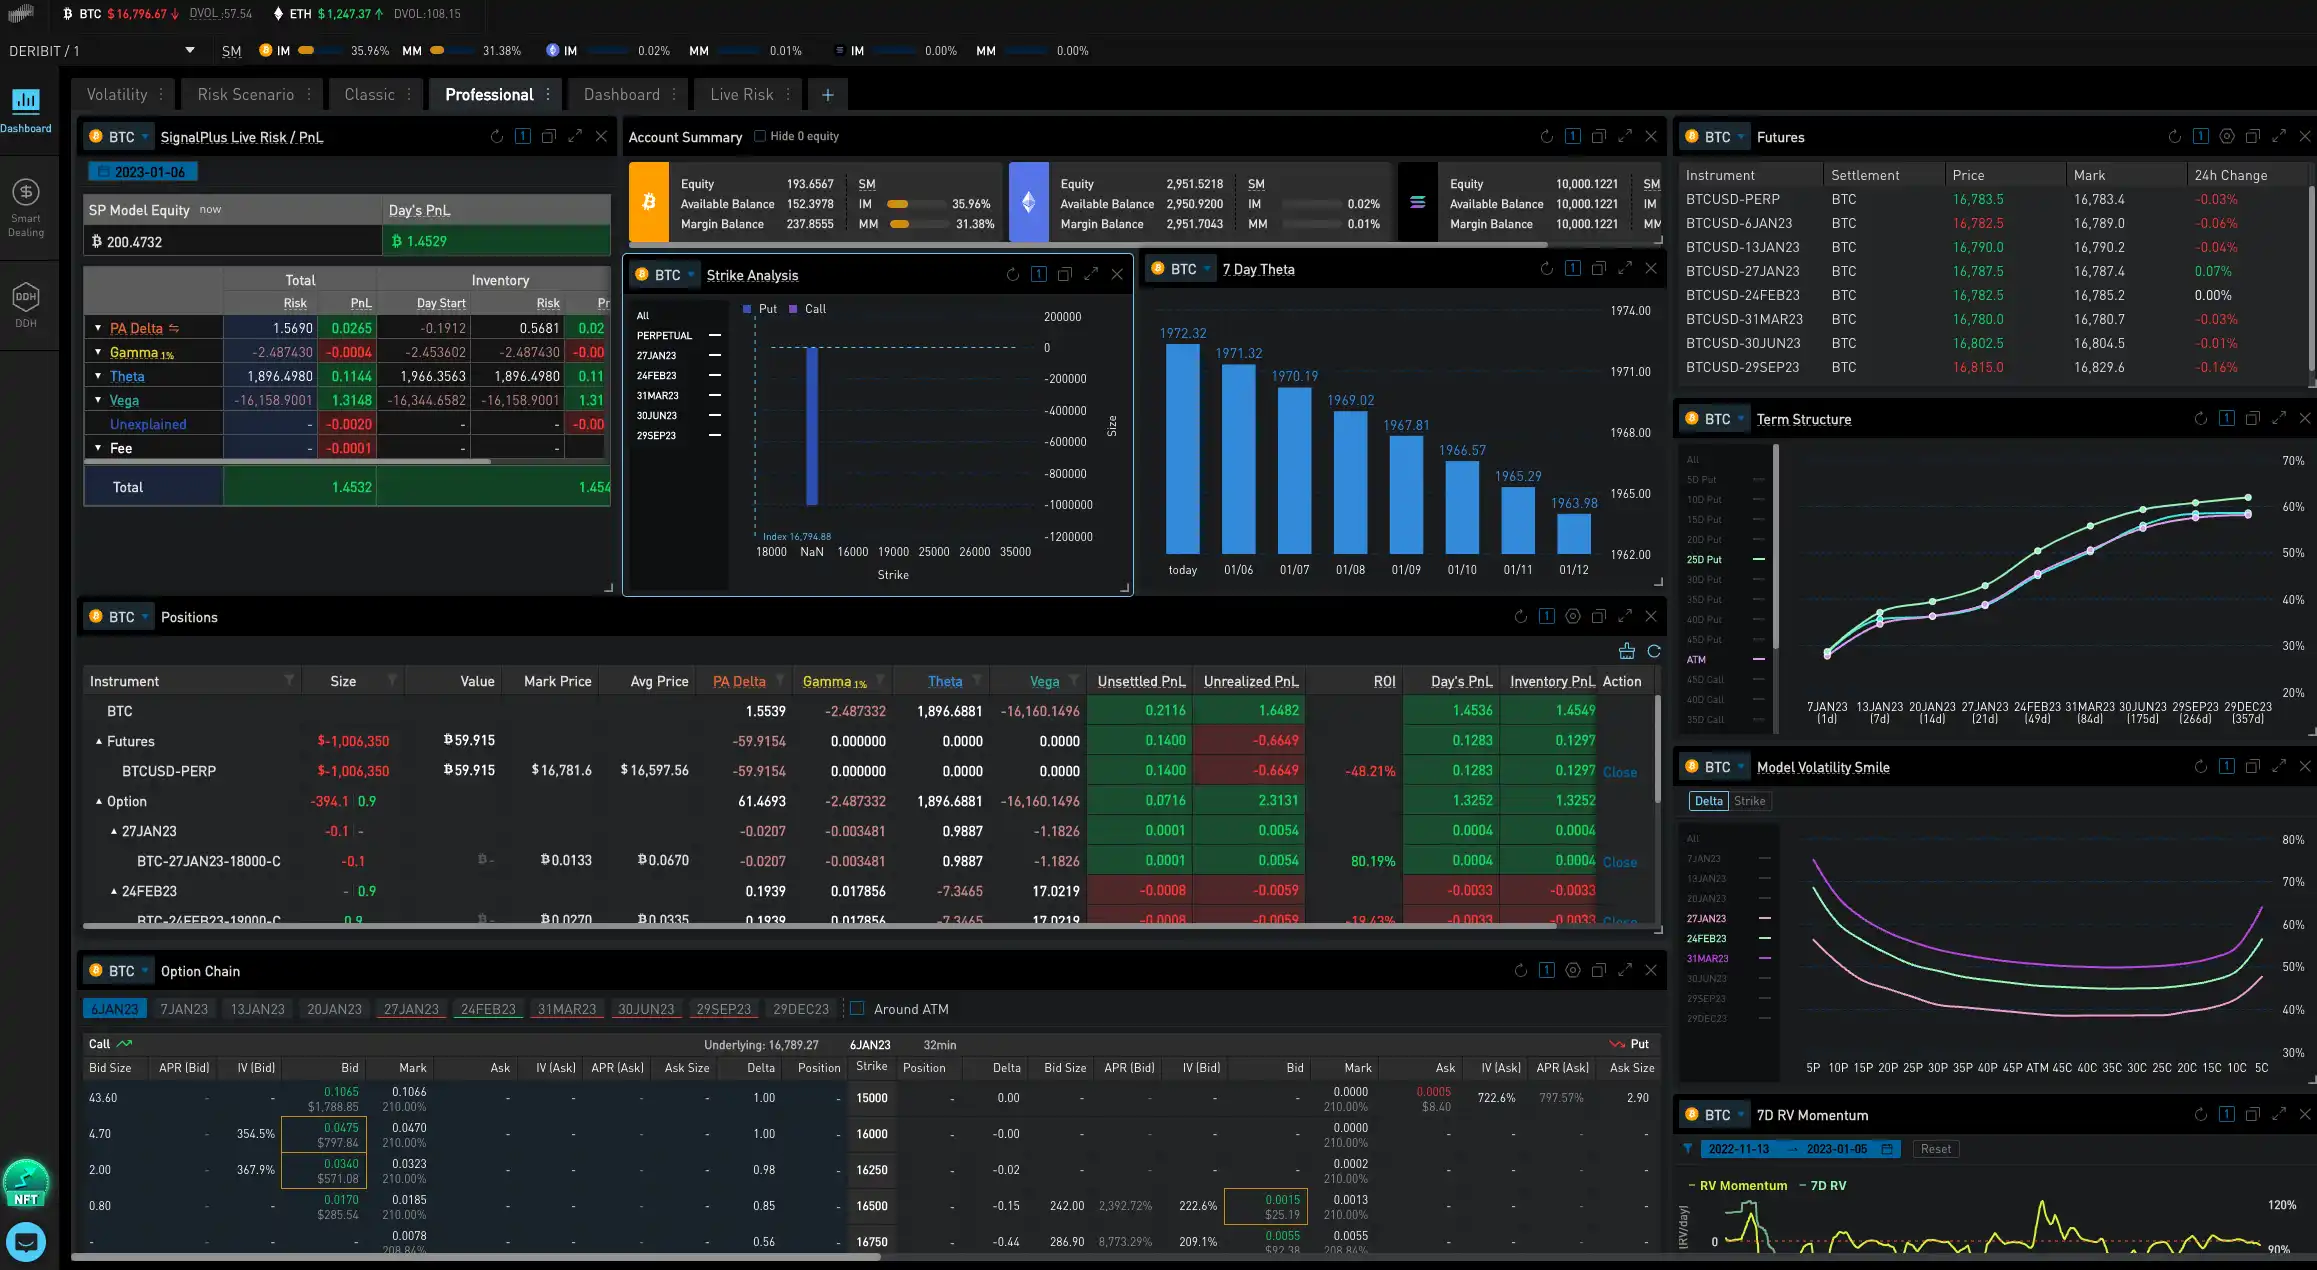The image size is (2317, 1270).
Task: Click the Option Chain horizontal scrollbar
Action: (476, 1256)
